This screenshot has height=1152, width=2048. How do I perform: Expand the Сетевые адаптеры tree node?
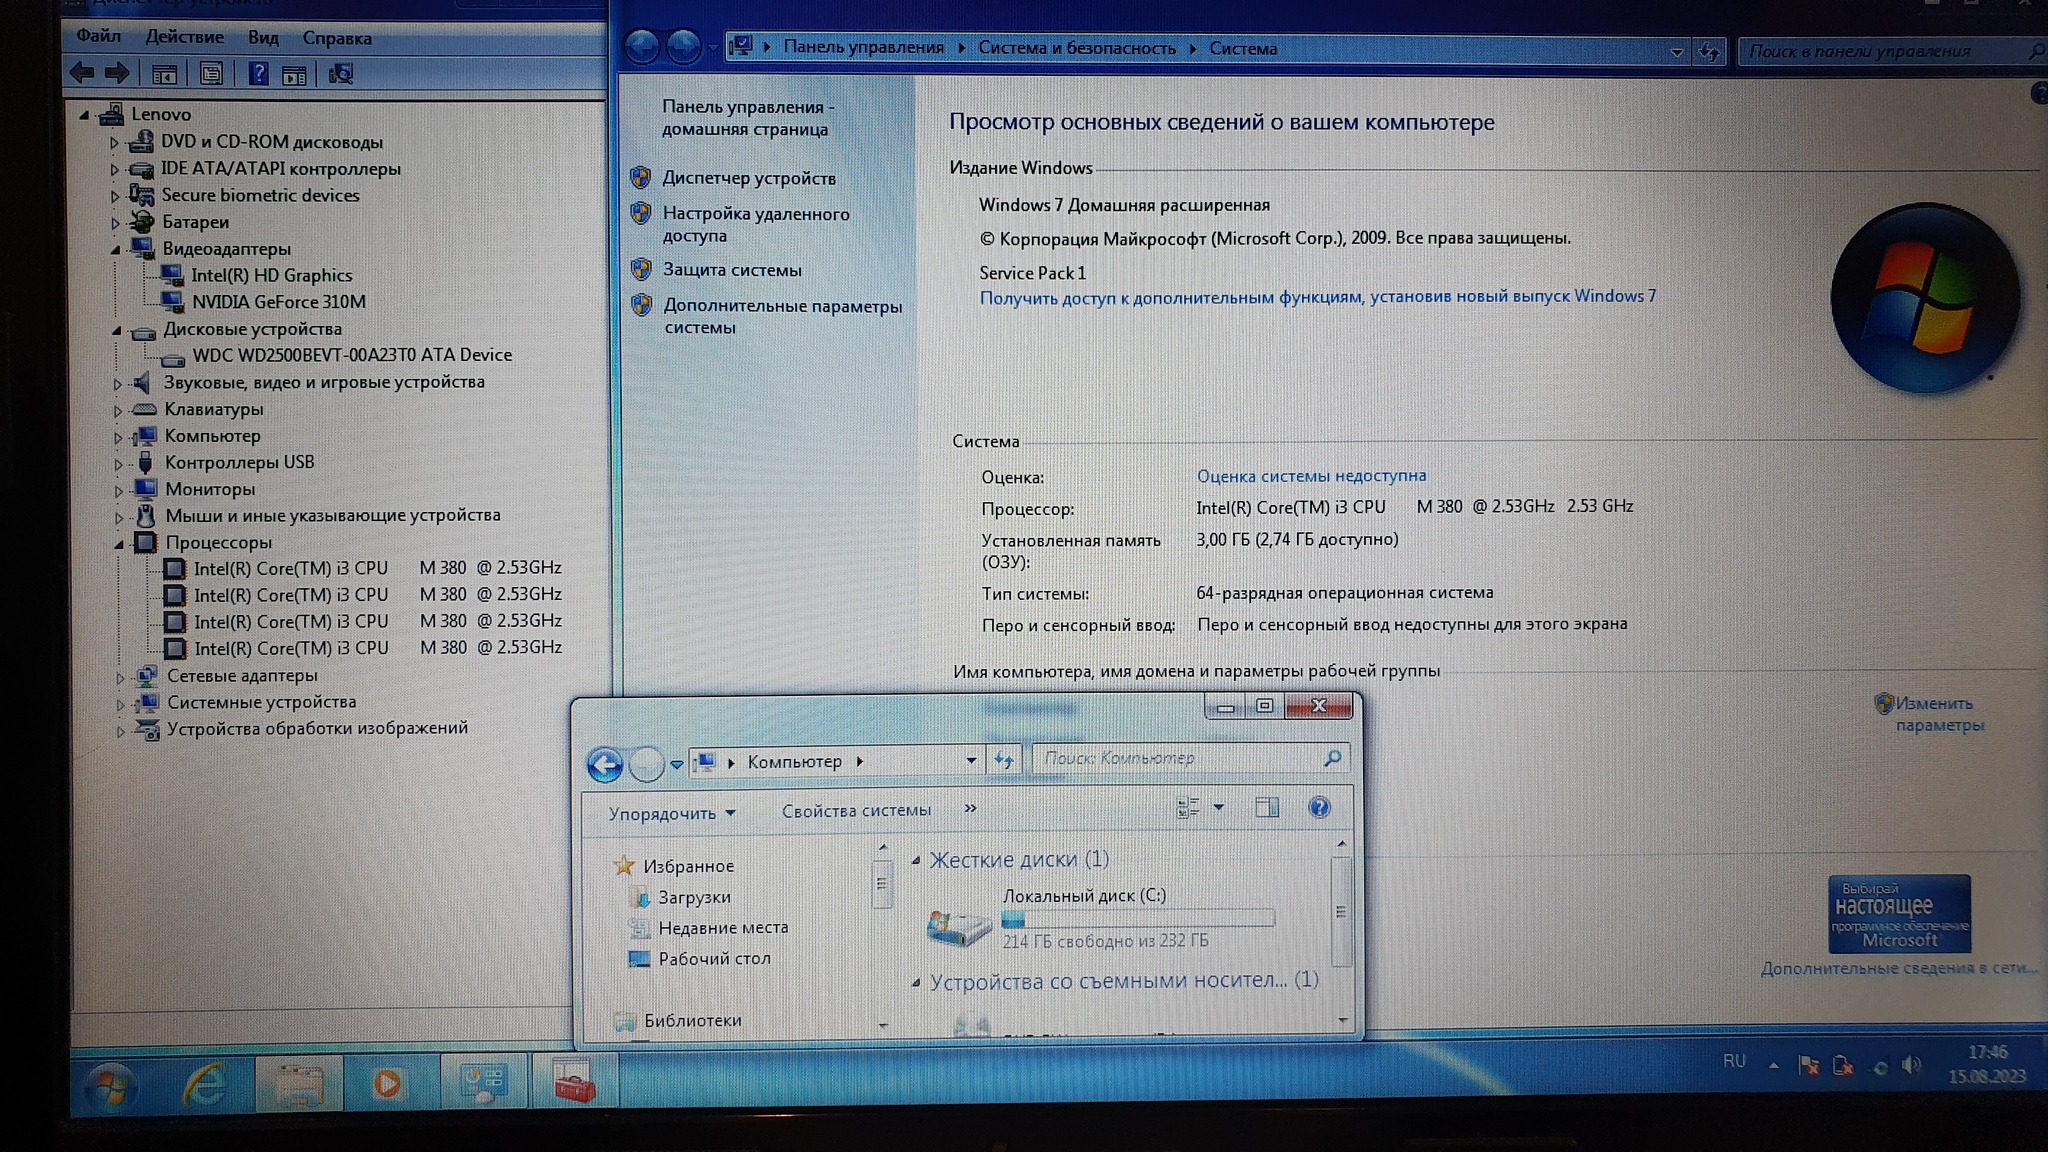point(120,677)
